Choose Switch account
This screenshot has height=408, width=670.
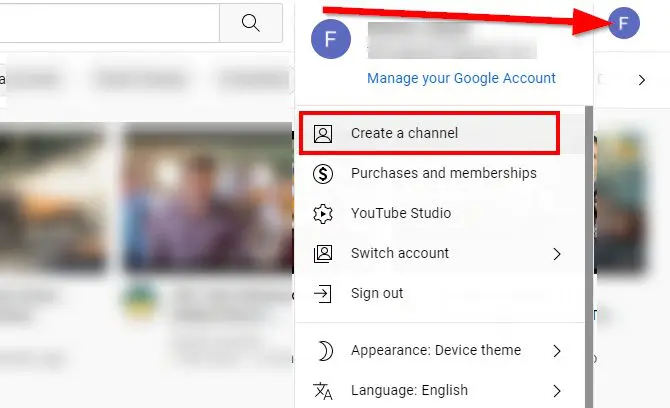tap(439, 253)
